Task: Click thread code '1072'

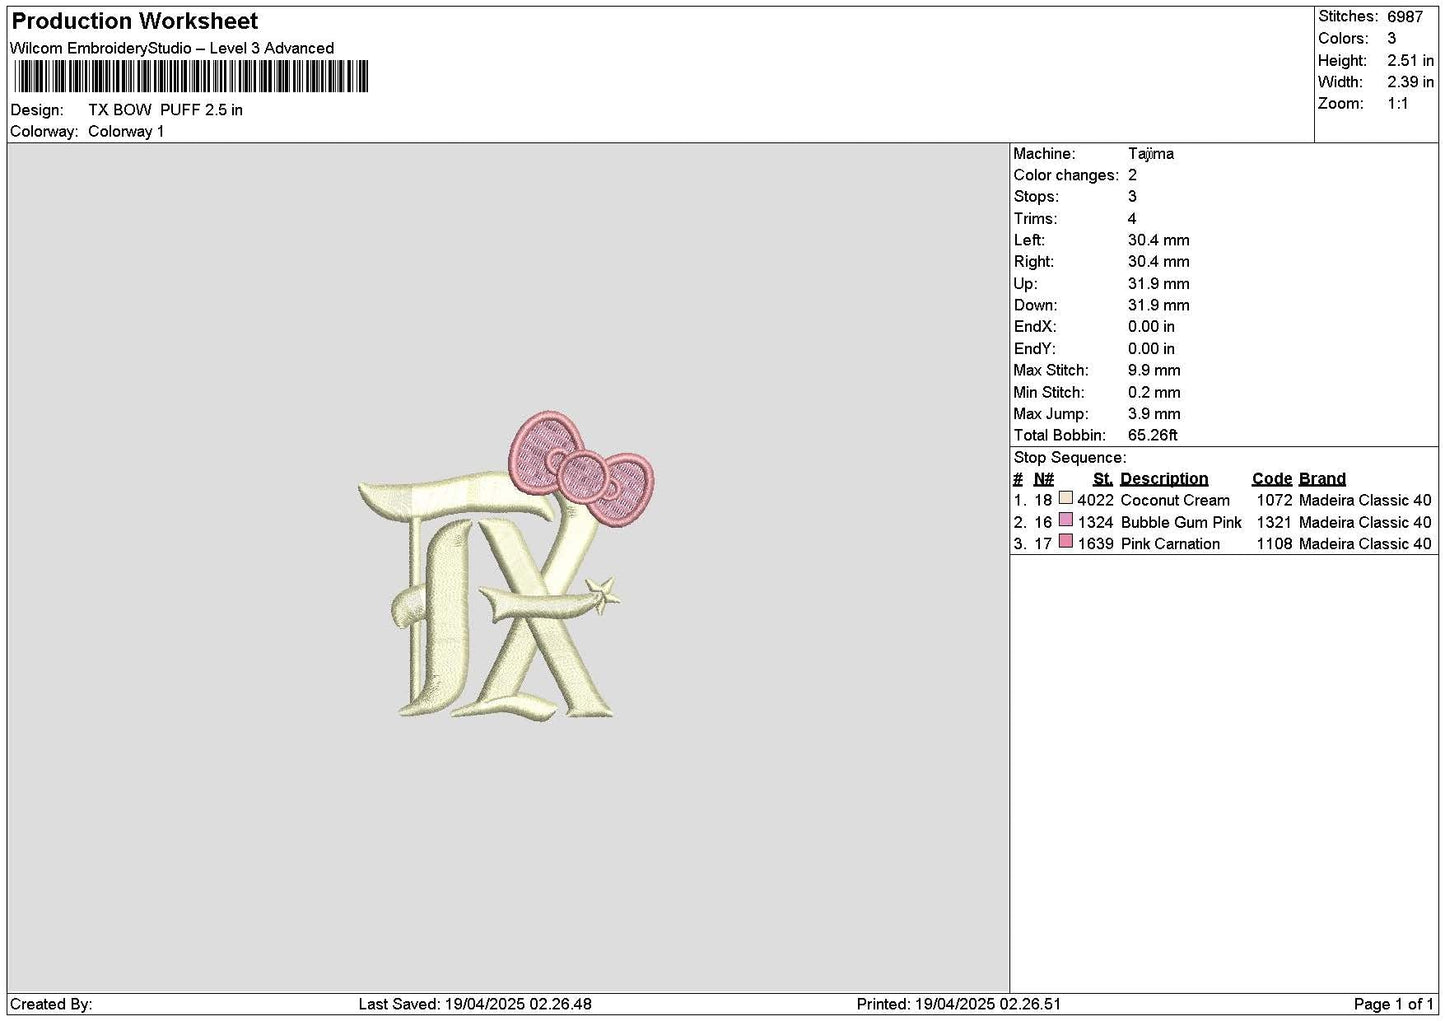Action: [x=1274, y=501]
